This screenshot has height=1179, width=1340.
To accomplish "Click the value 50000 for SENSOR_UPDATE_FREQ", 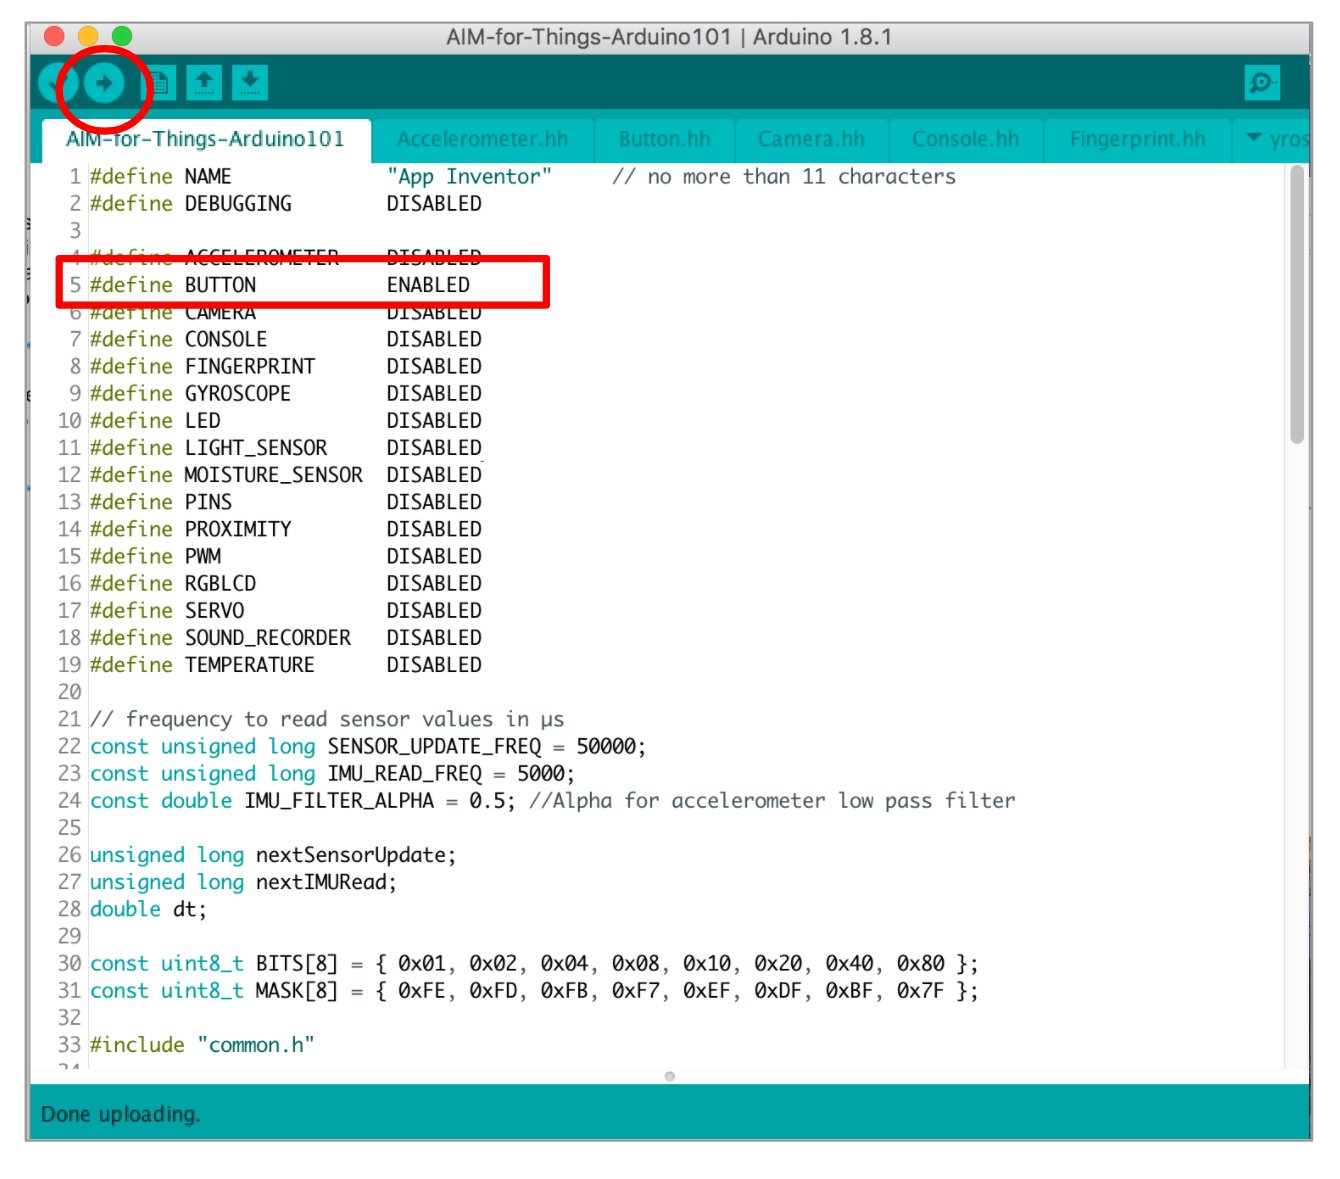I will click(606, 747).
